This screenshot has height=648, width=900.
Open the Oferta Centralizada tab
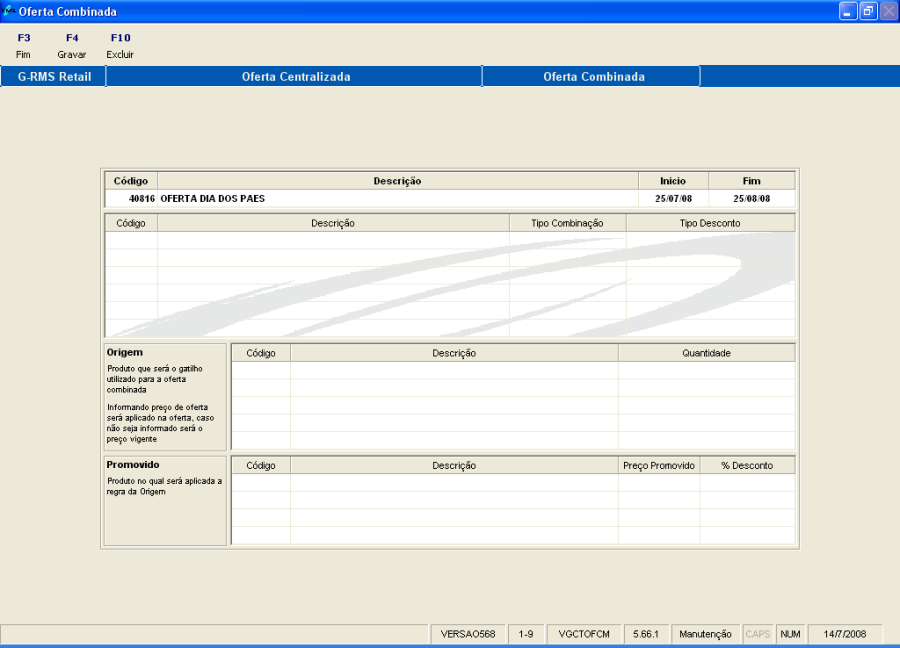click(295, 76)
